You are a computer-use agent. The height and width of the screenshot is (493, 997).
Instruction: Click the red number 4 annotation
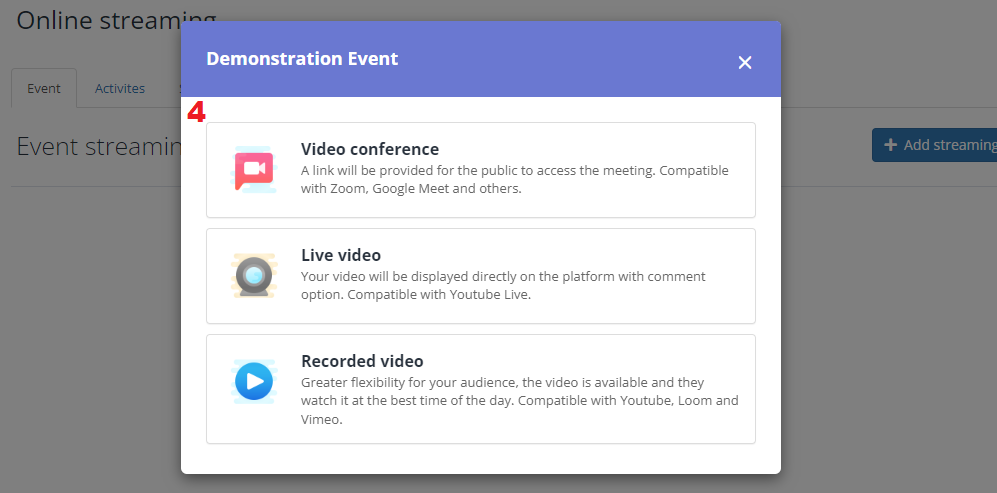(196, 113)
